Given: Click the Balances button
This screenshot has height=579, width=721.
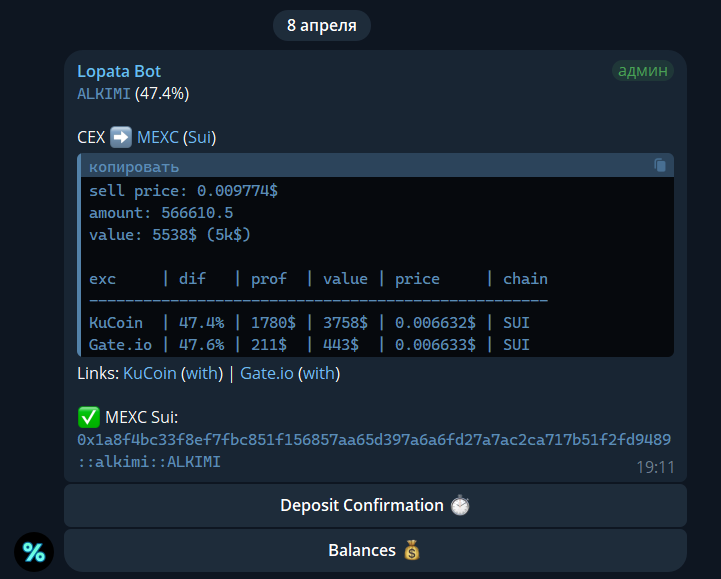Looking at the screenshot, I should pyautogui.click(x=375, y=550).
